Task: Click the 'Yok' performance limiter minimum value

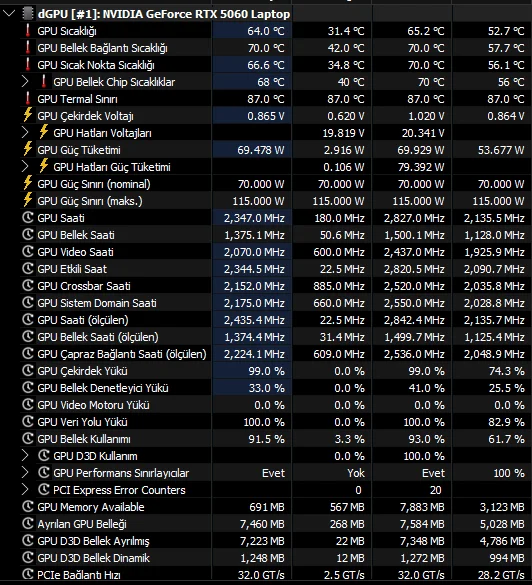Action: 356,473
